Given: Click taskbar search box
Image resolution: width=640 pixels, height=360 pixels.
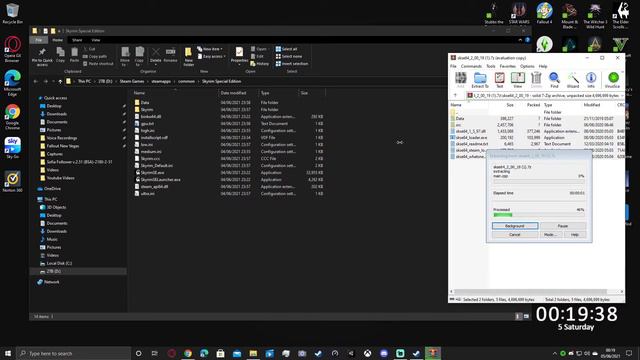Looking at the screenshot, I should pos(73,353).
